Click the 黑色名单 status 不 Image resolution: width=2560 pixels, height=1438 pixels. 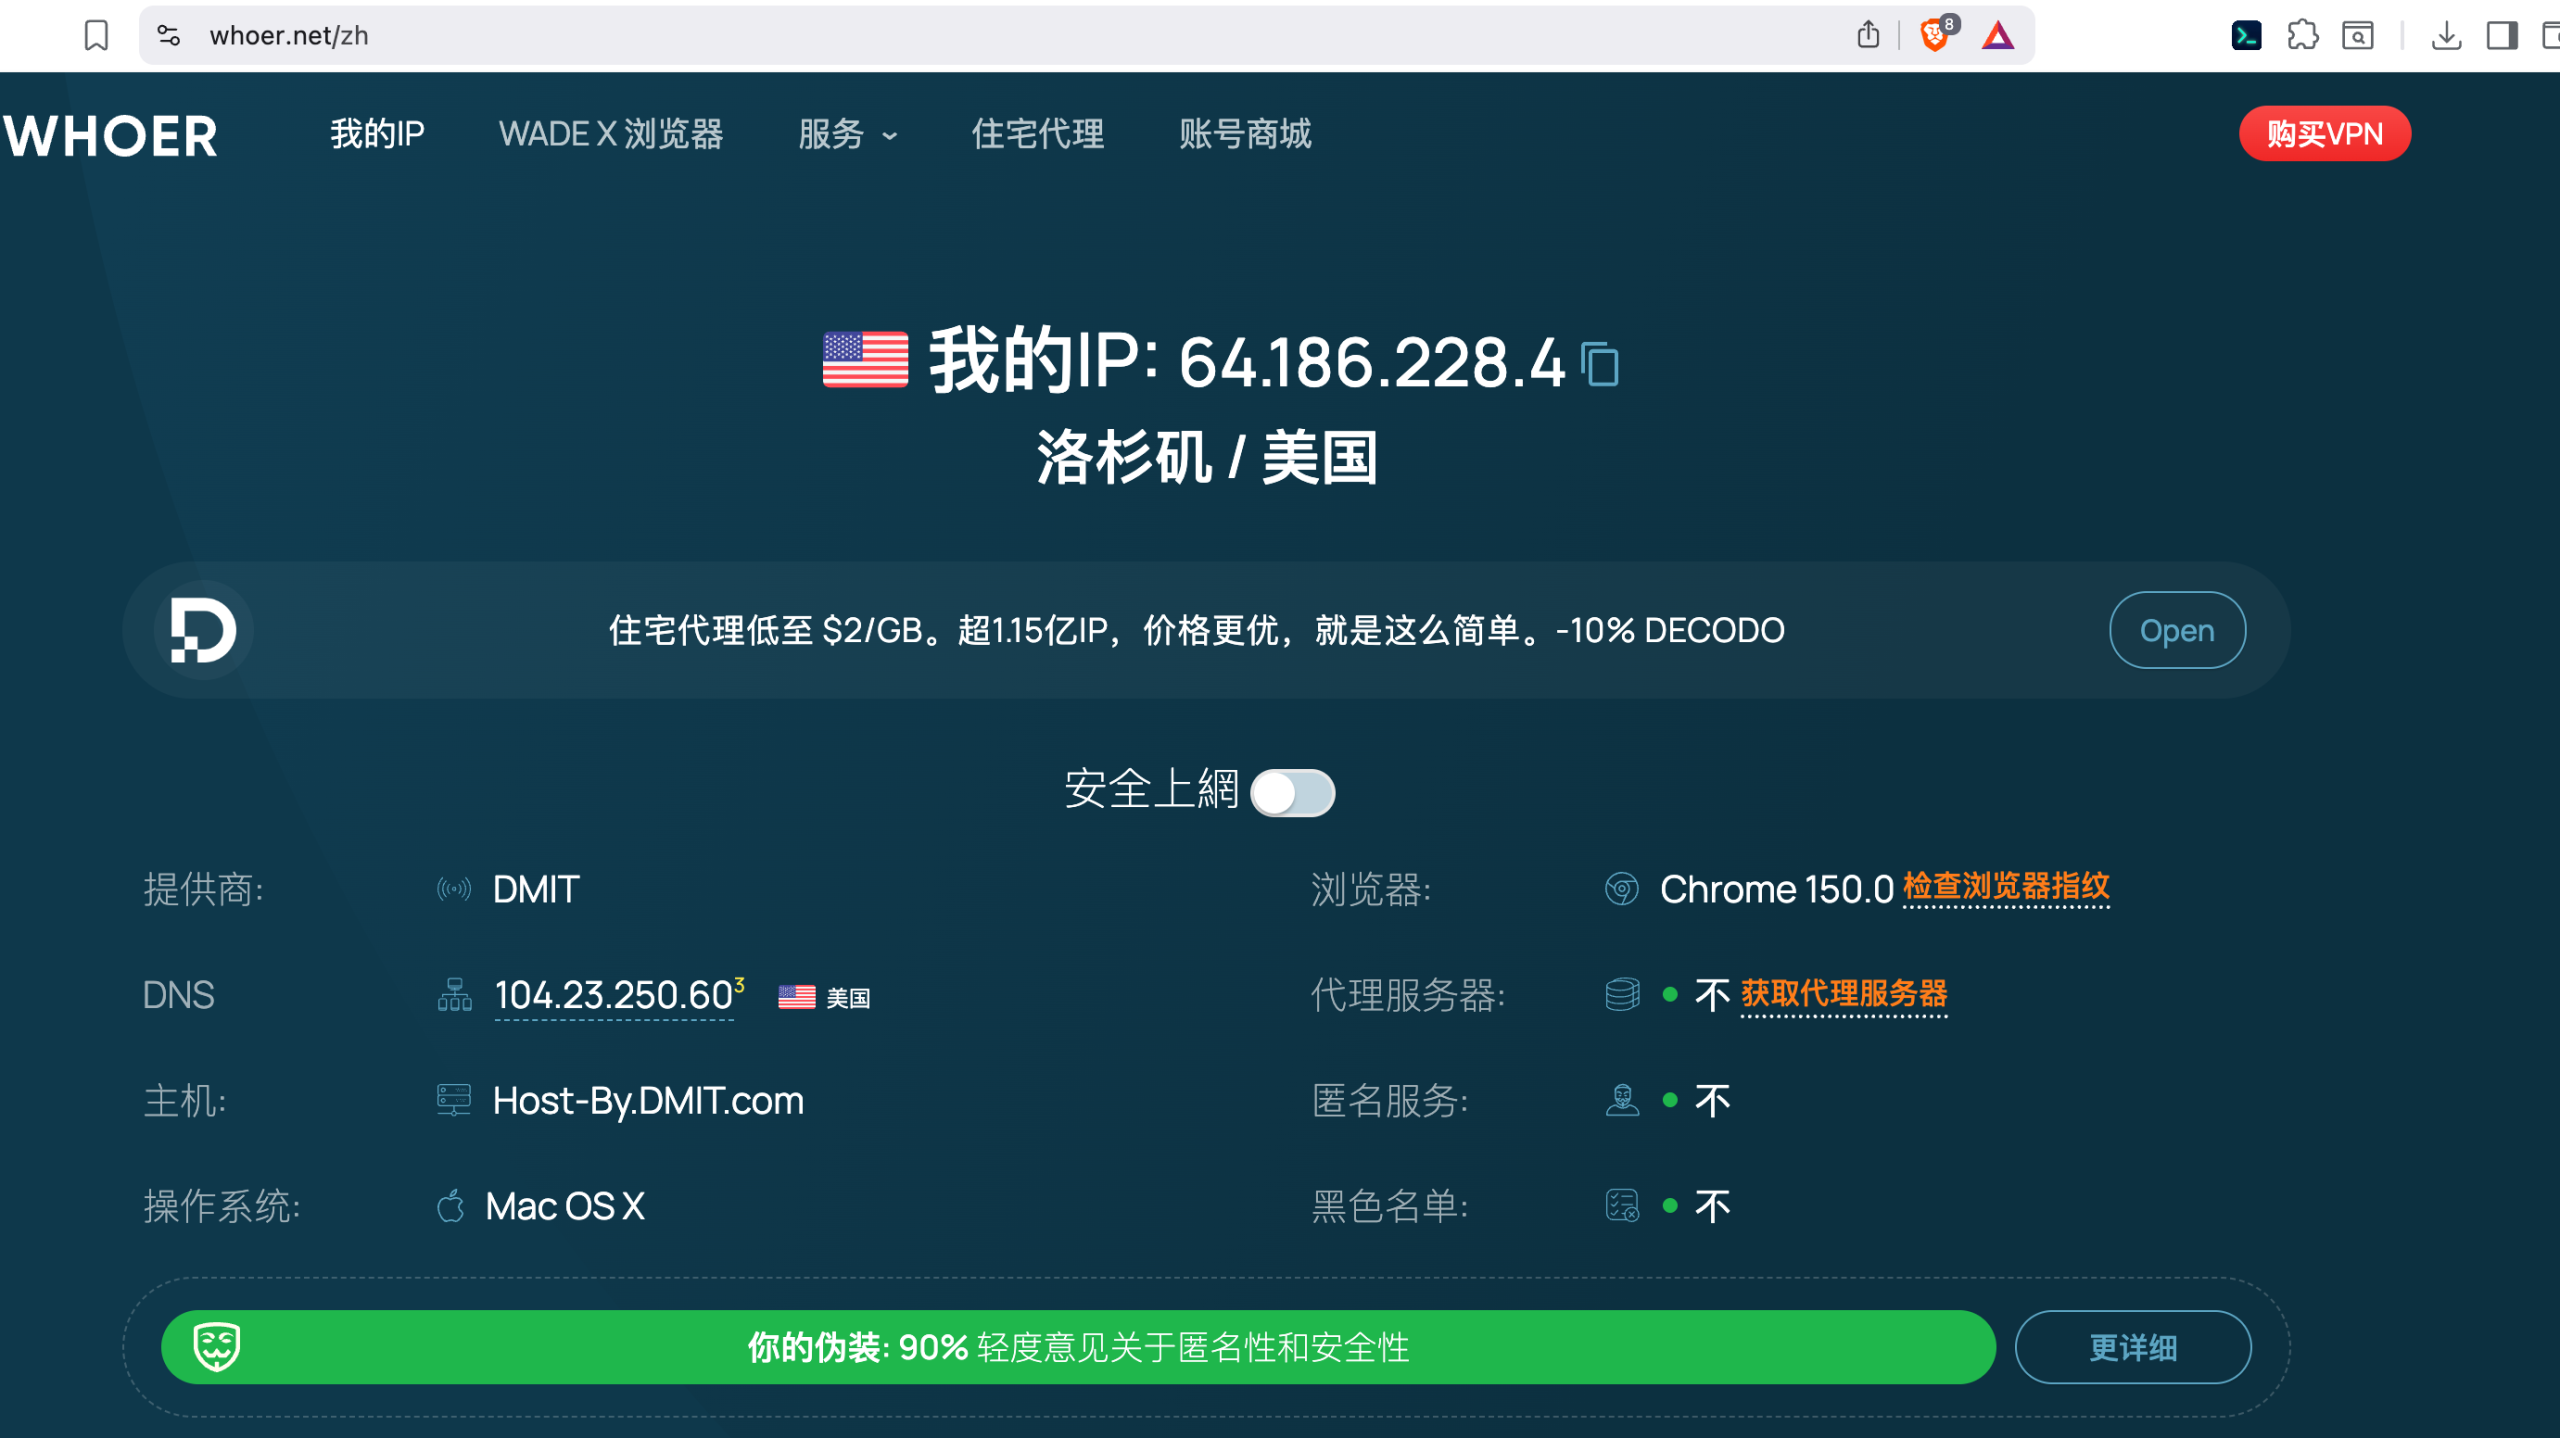pyautogui.click(x=1712, y=1207)
